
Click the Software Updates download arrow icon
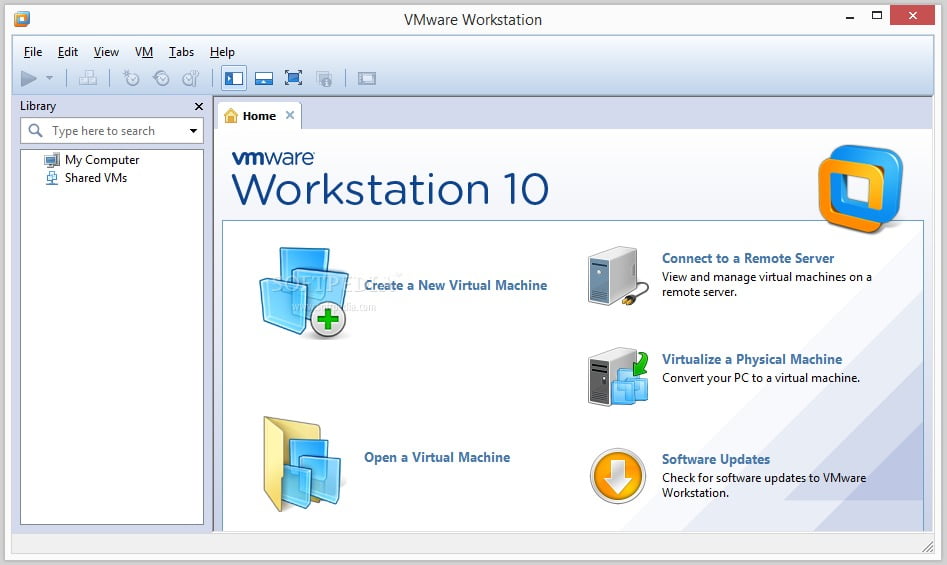[x=617, y=476]
